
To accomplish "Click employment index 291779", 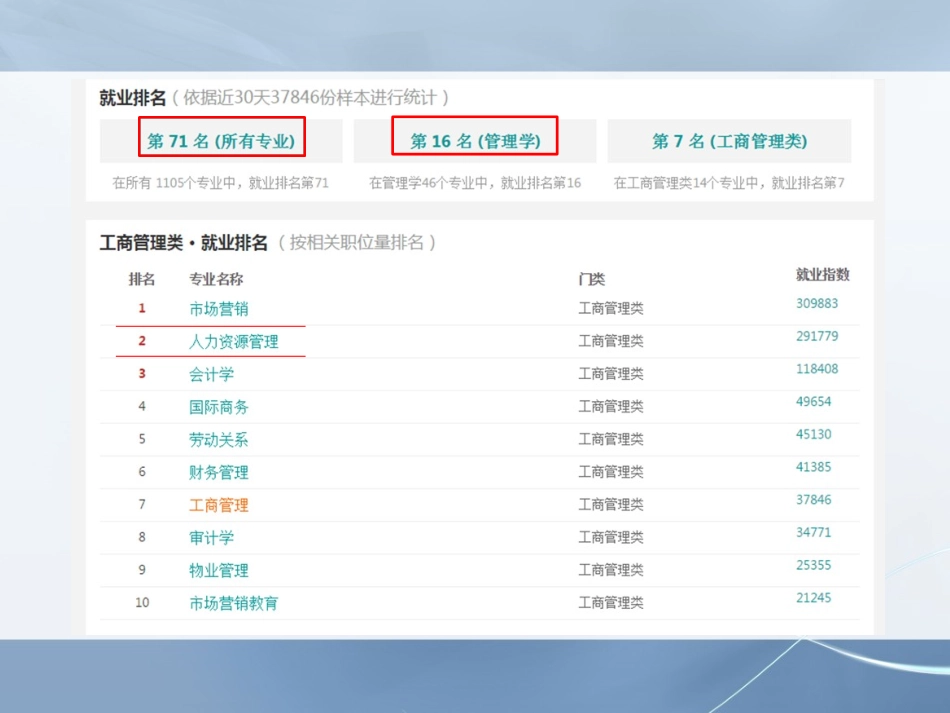I will [817, 336].
